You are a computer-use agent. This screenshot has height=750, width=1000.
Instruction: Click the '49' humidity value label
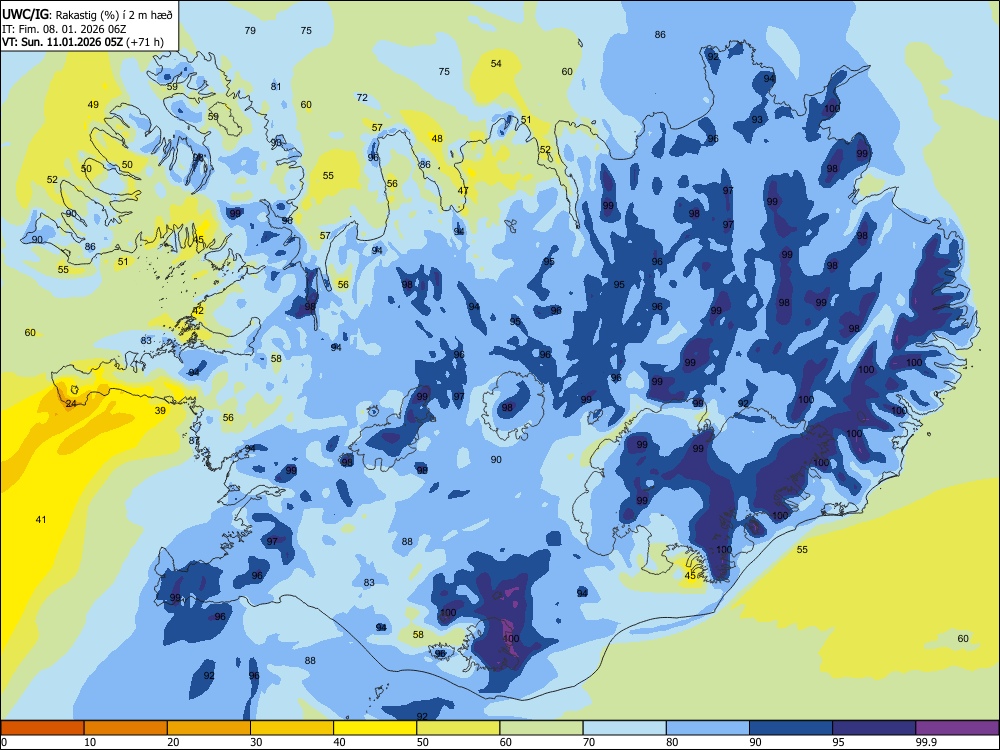(x=93, y=105)
